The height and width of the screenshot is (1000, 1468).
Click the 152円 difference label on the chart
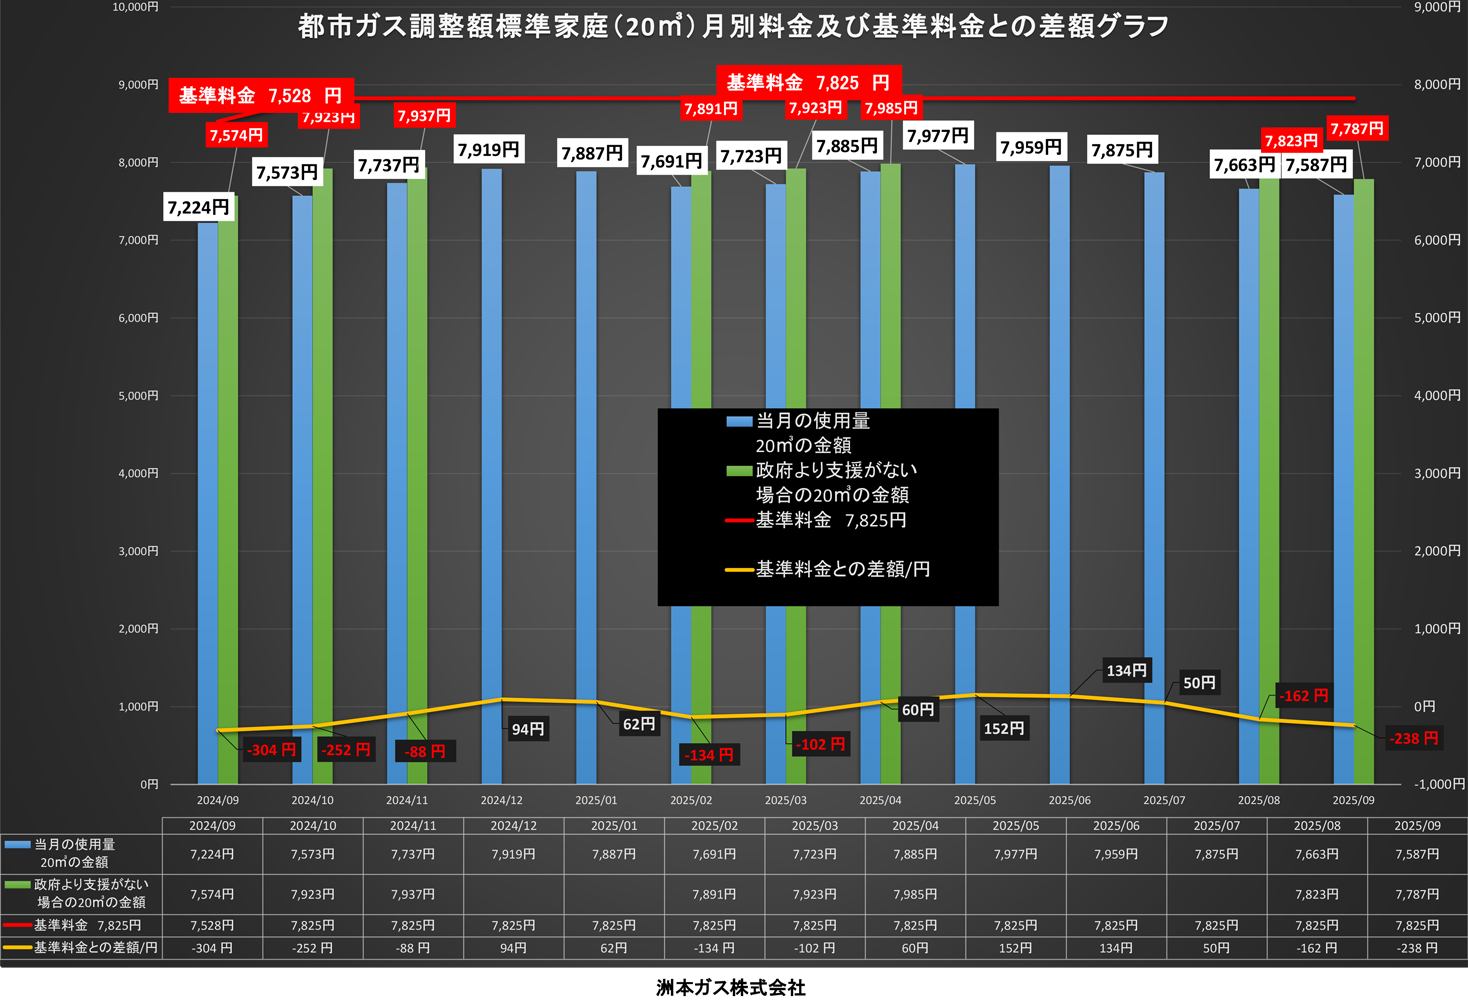(x=1003, y=729)
